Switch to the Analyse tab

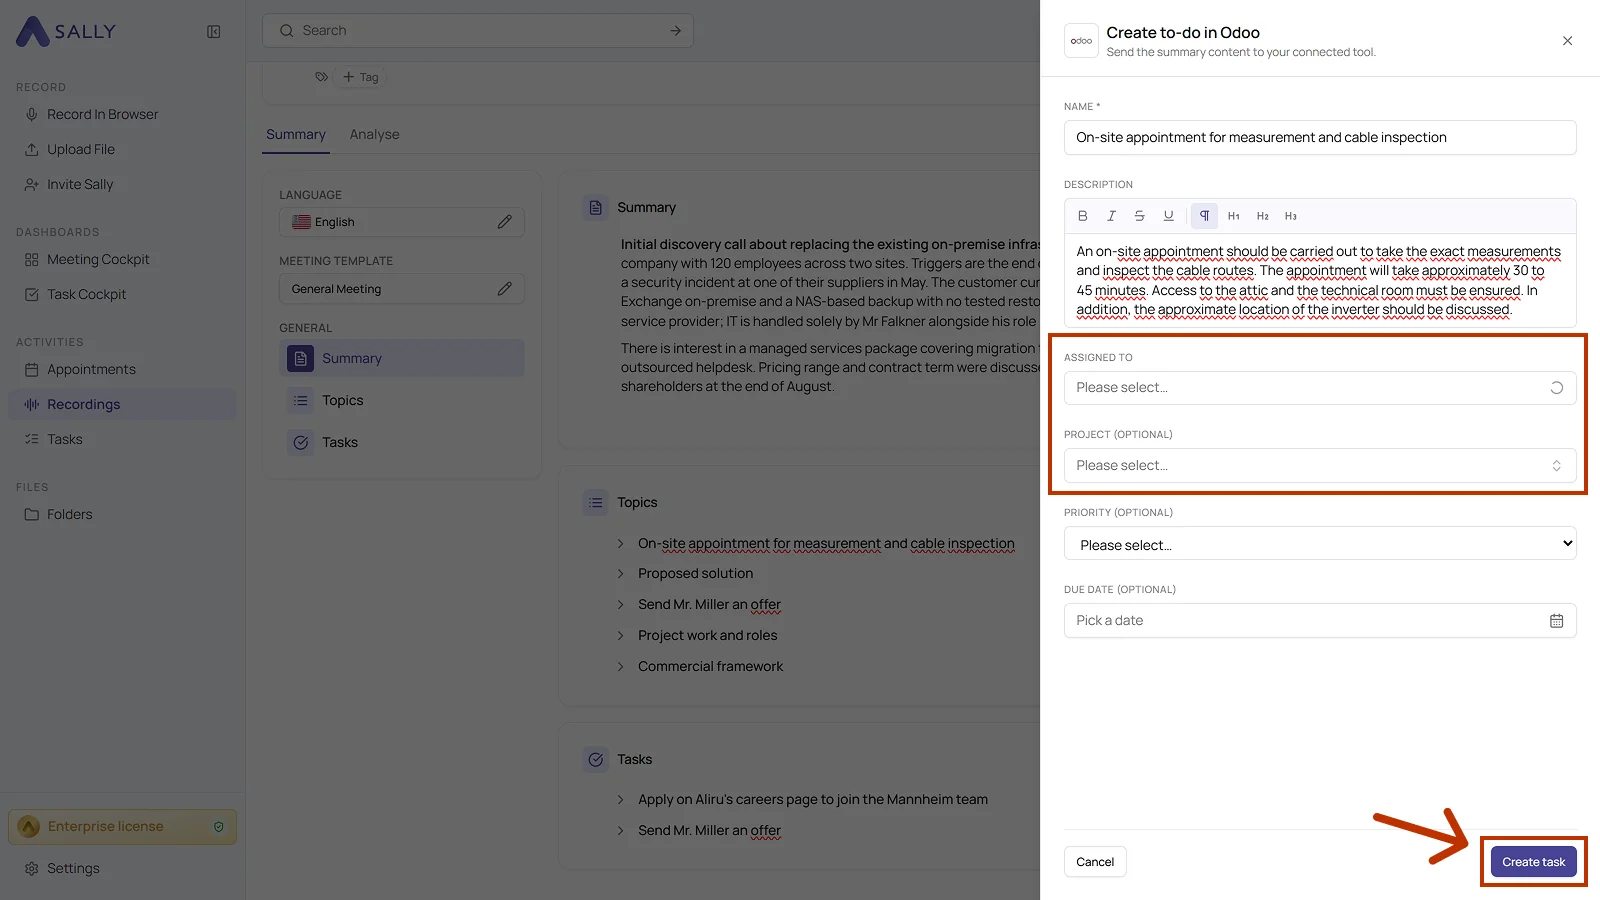[374, 135]
